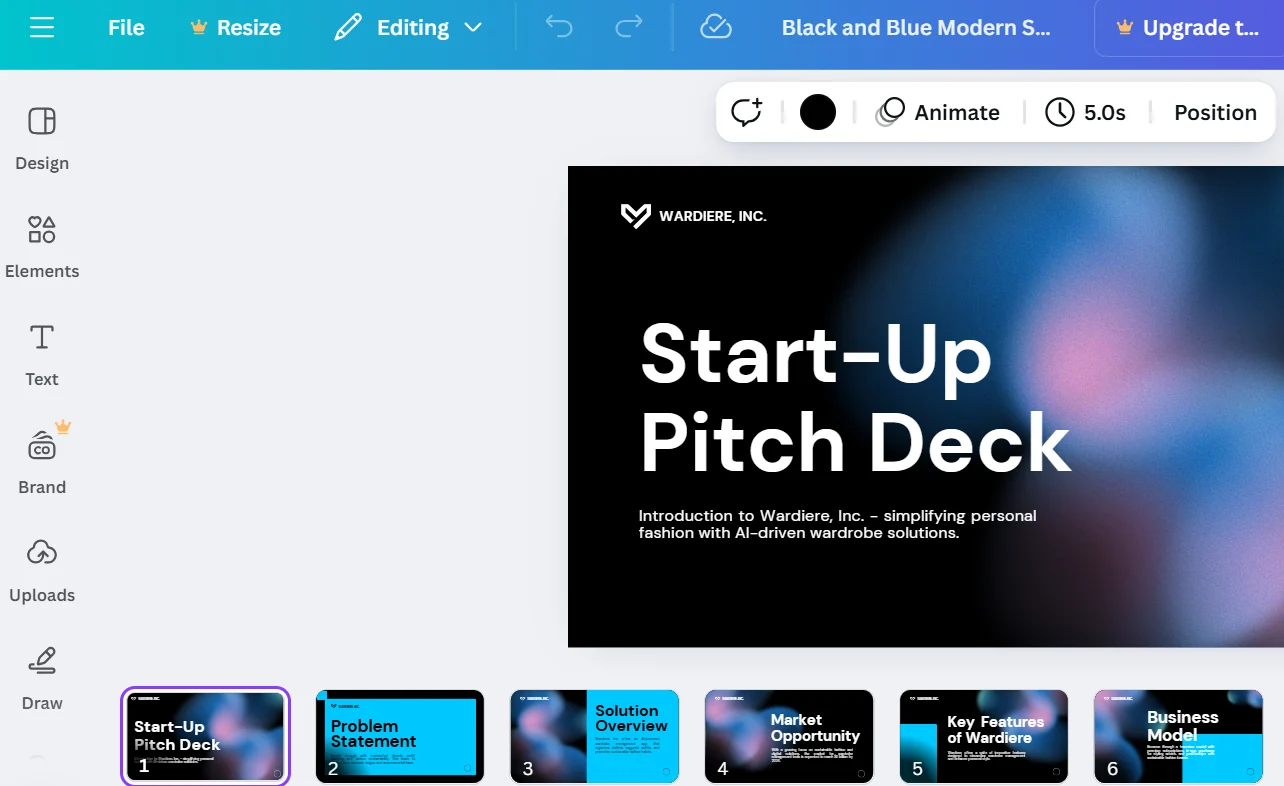Select the Text tool in sidebar
Image resolution: width=1284 pixels, height=786 pixels.
click(42, 353)
